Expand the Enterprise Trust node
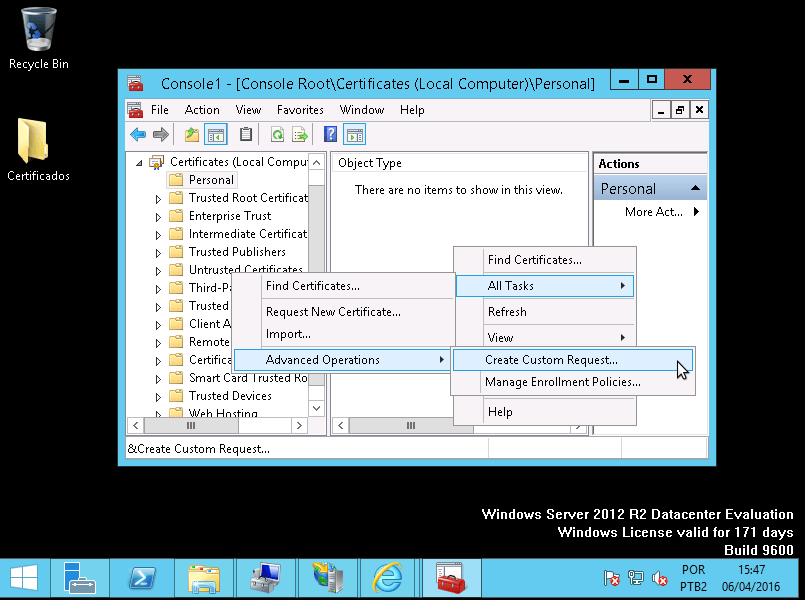805x600 pixels. click(x=158, y=217)
